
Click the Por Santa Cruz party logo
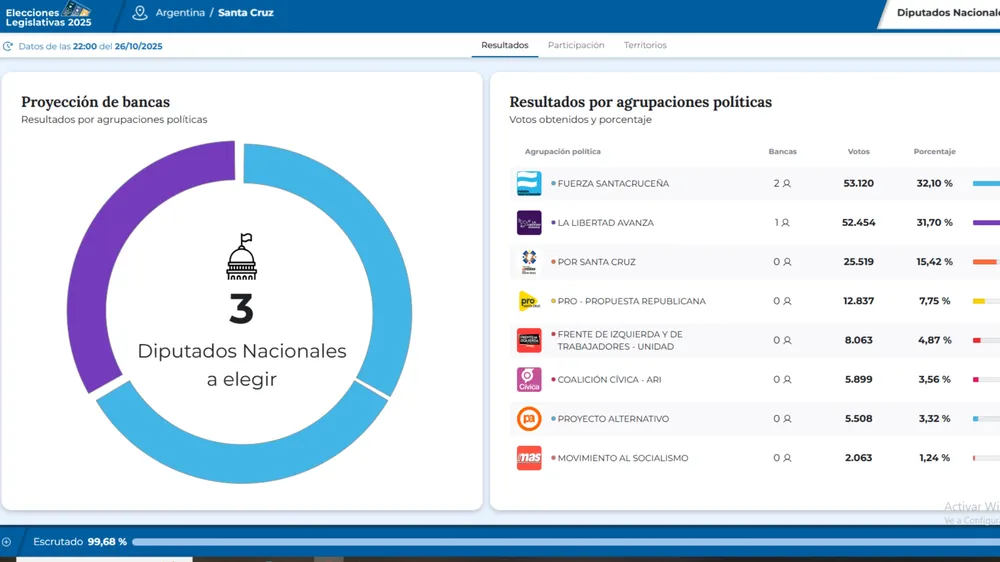528,262
